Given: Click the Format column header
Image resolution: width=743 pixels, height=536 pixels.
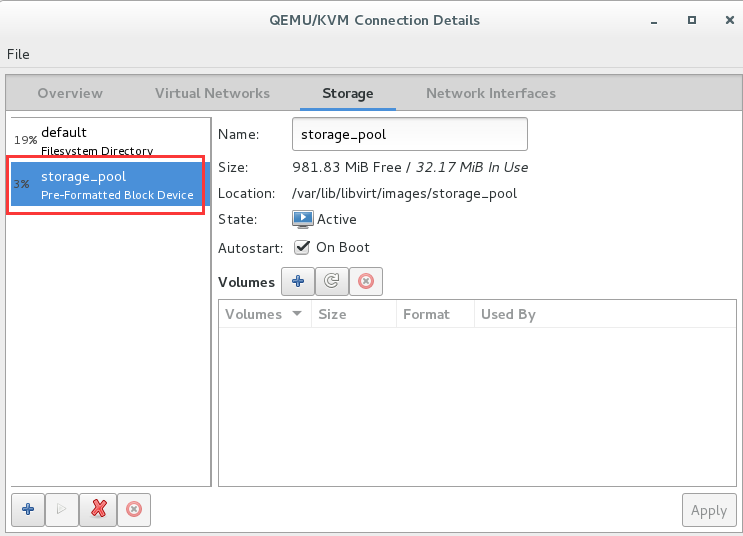Looking at the screenshot, I should click(x=435, y=314).
